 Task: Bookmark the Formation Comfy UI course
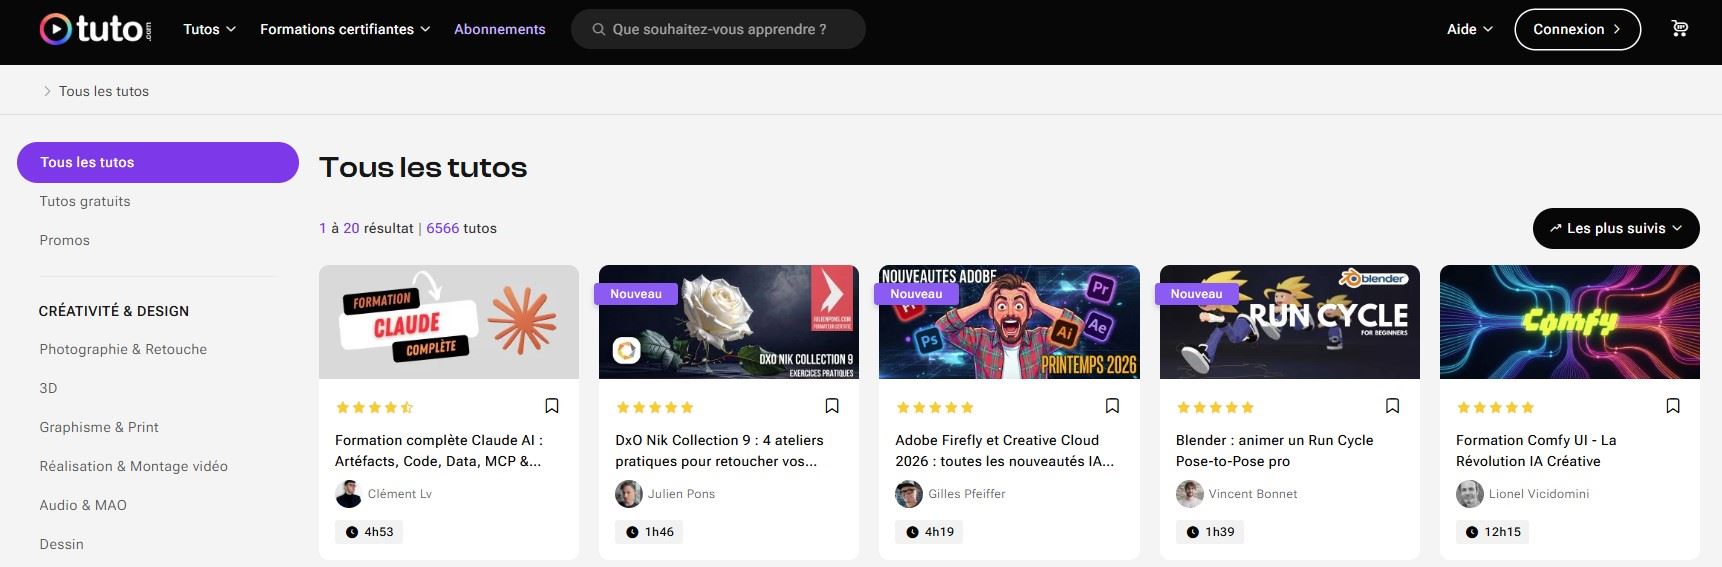tap(1673, 406)
